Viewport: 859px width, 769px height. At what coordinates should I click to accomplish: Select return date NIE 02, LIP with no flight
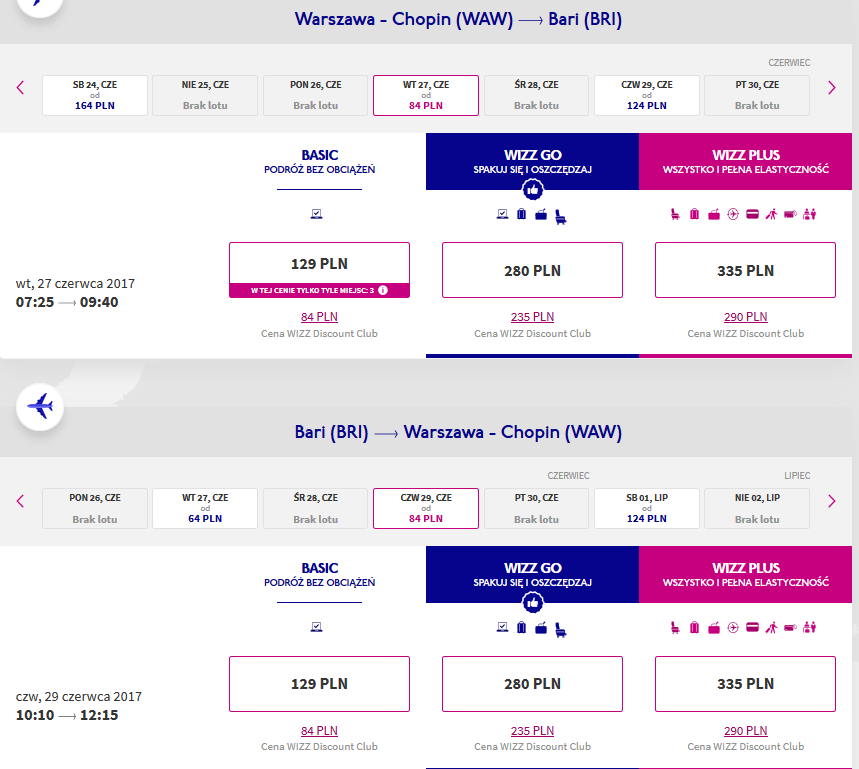[x=757, y=508]
